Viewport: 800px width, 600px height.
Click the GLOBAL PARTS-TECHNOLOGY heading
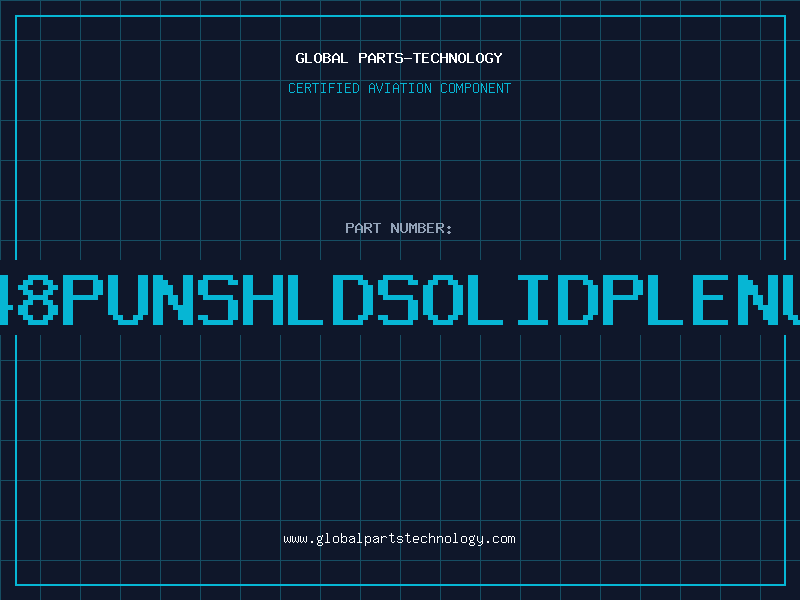pos(399,58)
